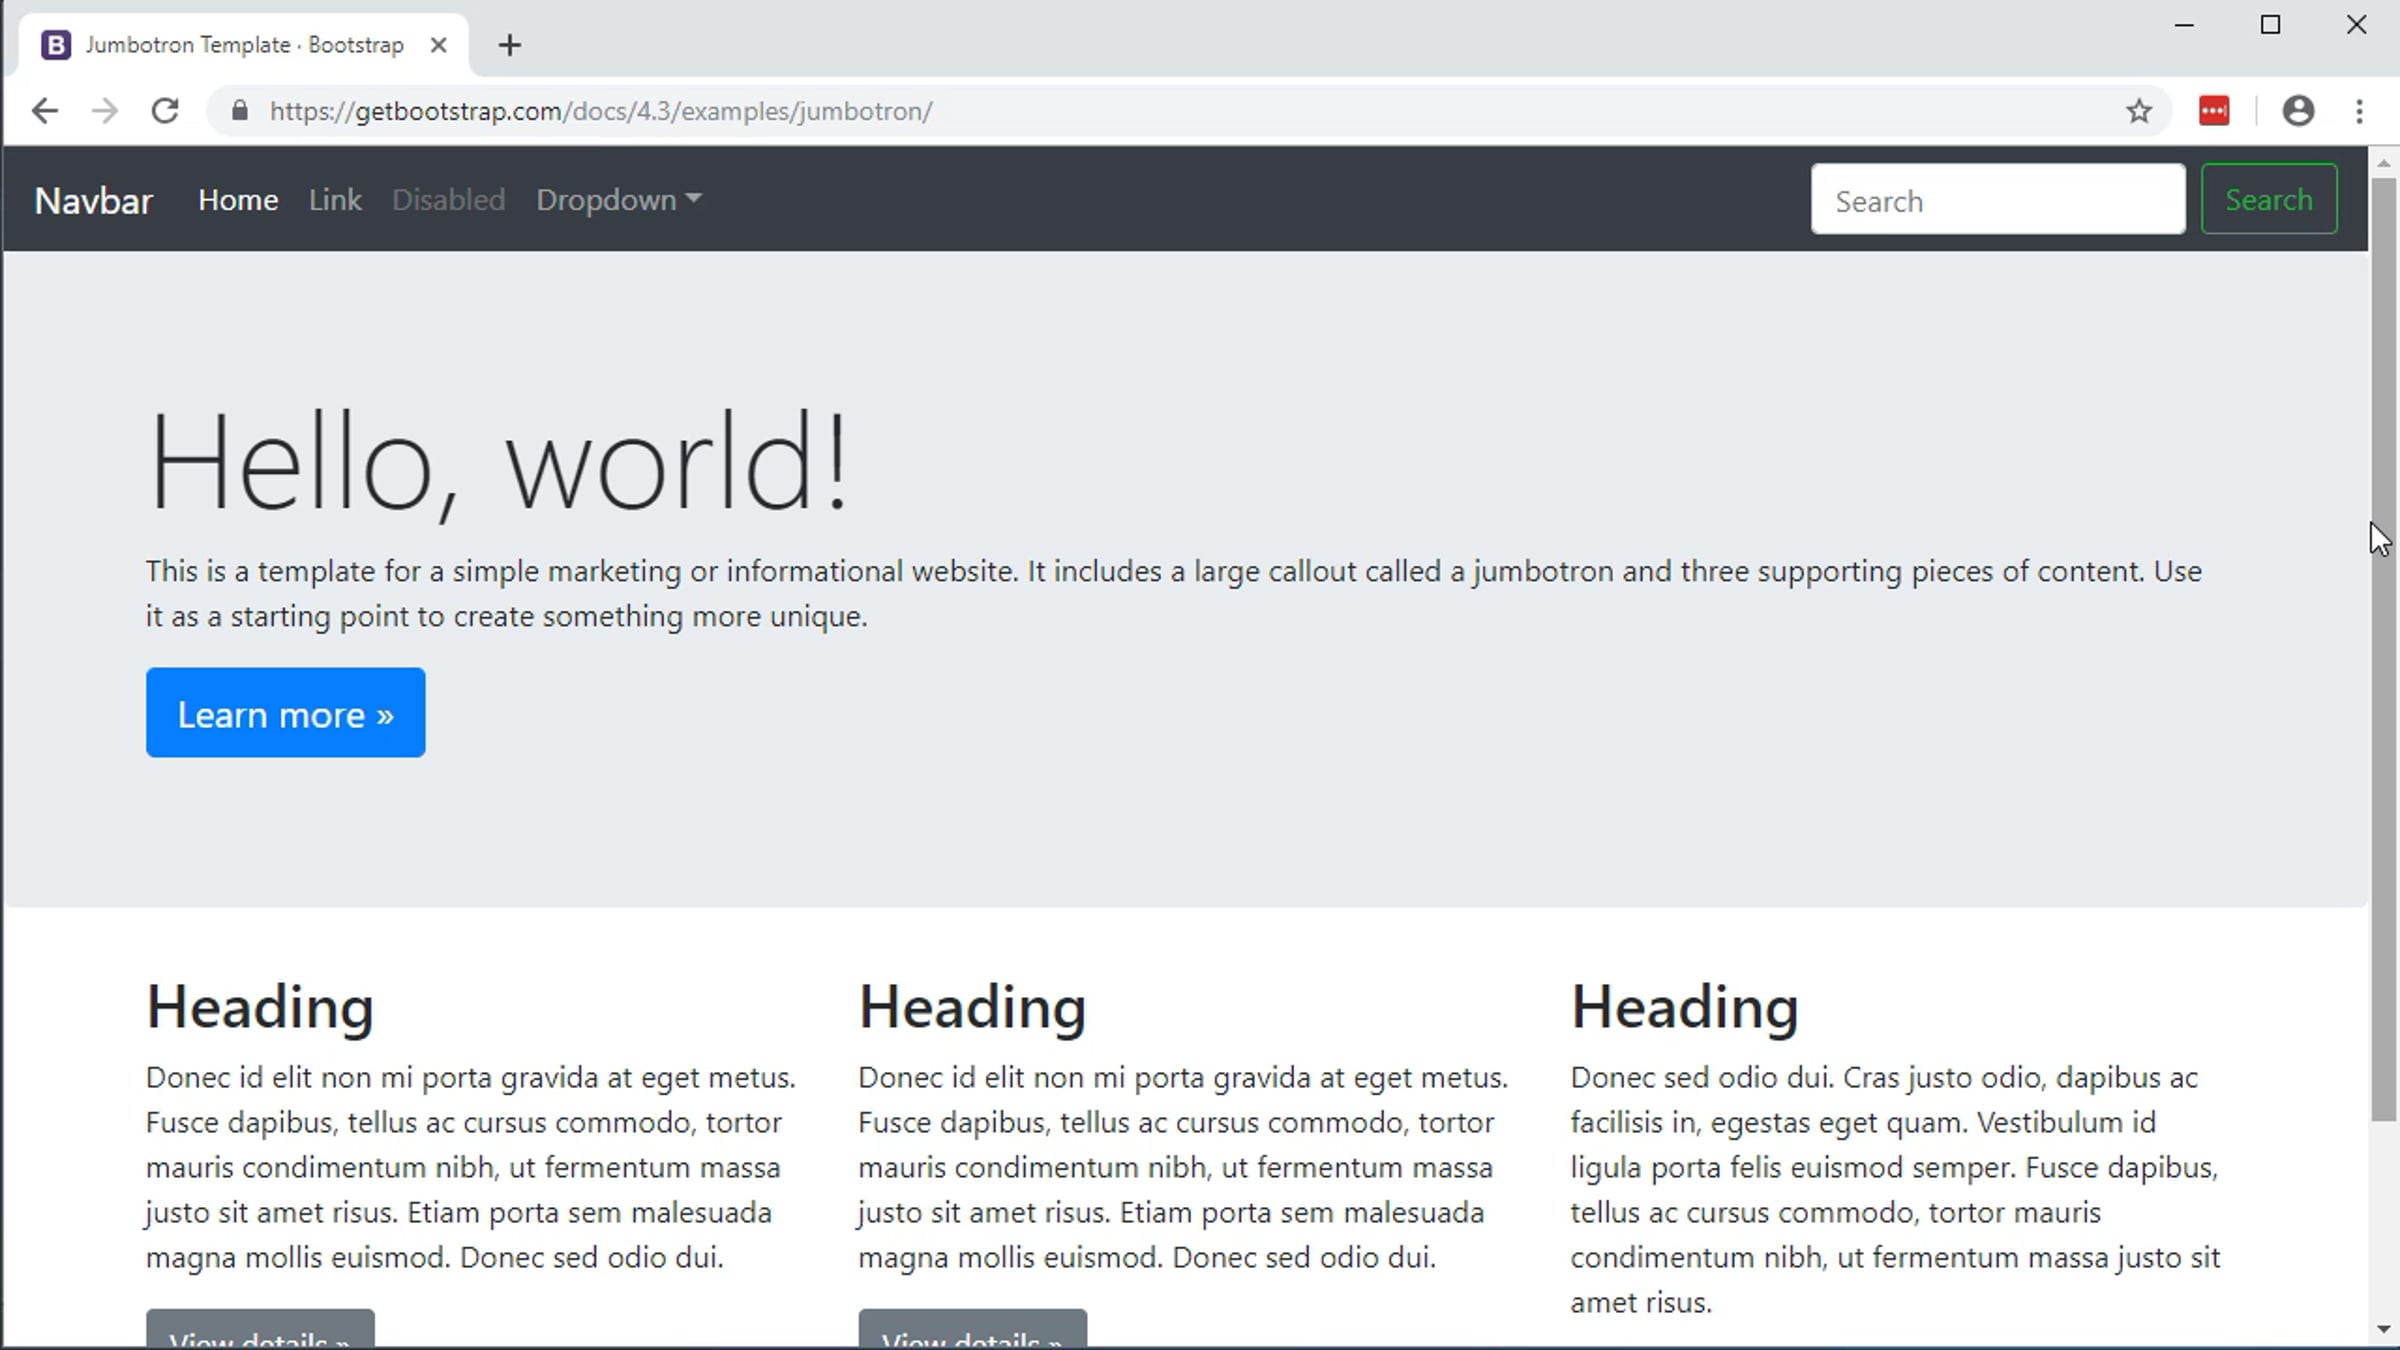2400x1350 pixels.
Task: Click the page vertical scrollbar thumb
Action: pos(2384,650)
